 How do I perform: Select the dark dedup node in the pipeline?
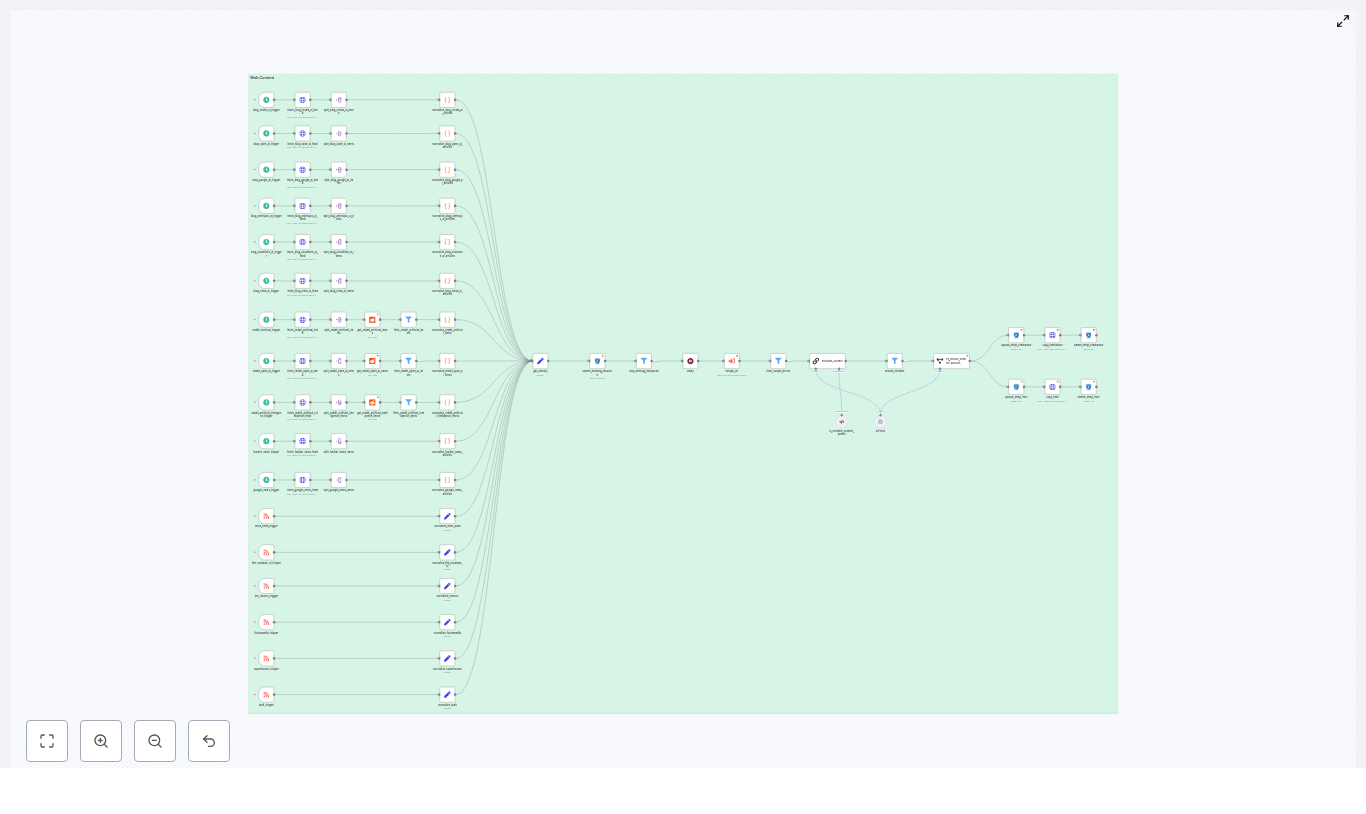pyautogui.click(x=690, y=361)
